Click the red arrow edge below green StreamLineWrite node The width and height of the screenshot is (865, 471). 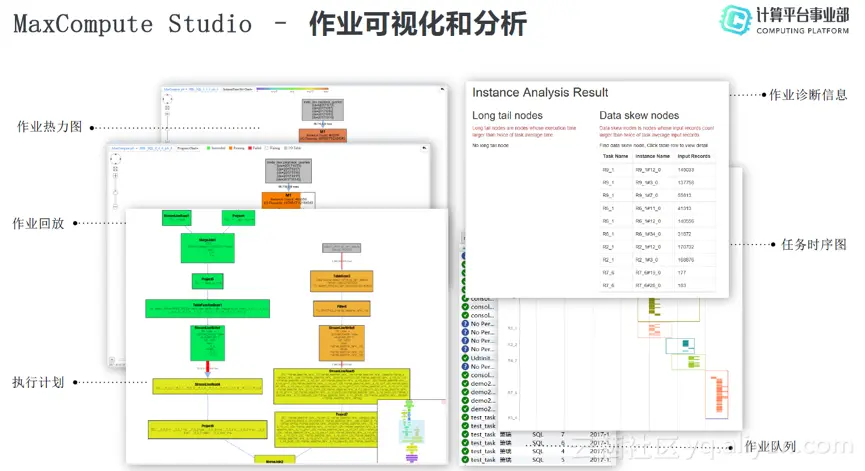tap(207, 367)
